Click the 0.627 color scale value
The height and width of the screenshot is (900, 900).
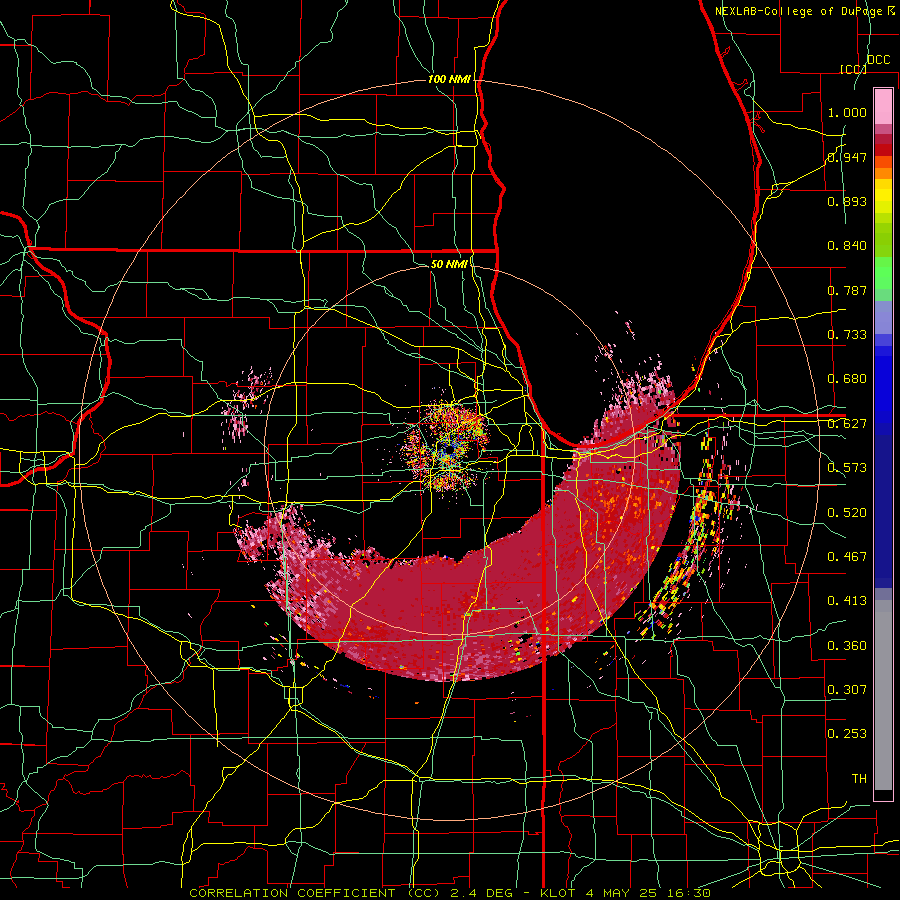[847, 424]
